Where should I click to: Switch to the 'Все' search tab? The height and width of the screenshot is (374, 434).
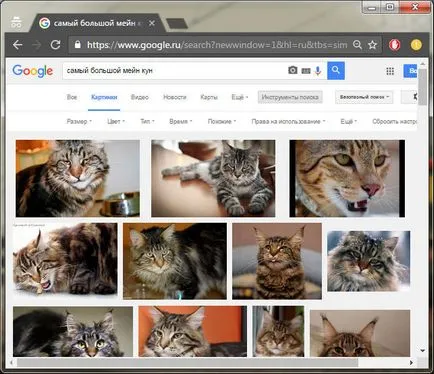click(x=72, y=97)
